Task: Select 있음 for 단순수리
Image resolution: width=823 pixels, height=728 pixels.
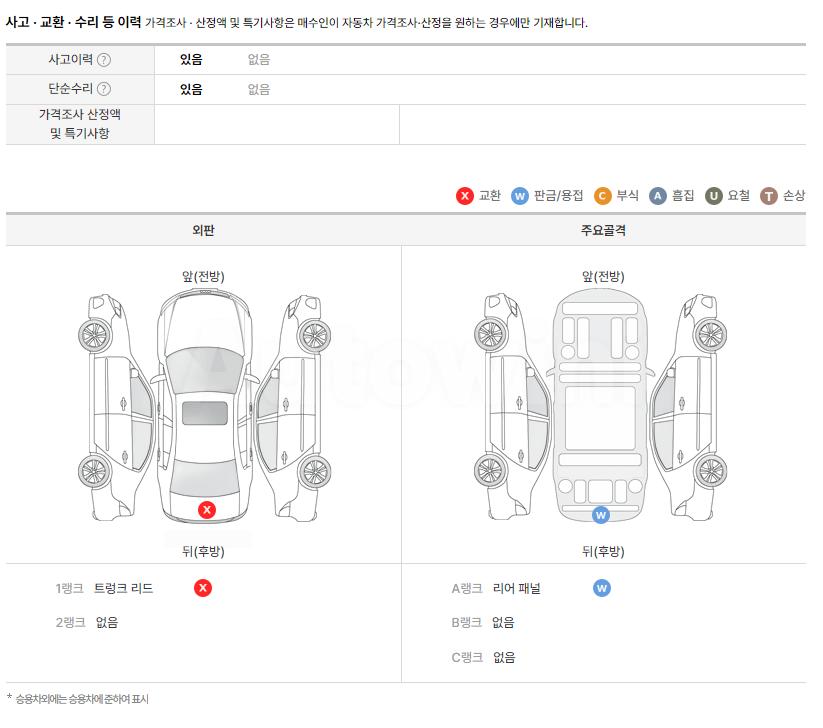Action: click(191, 89)
